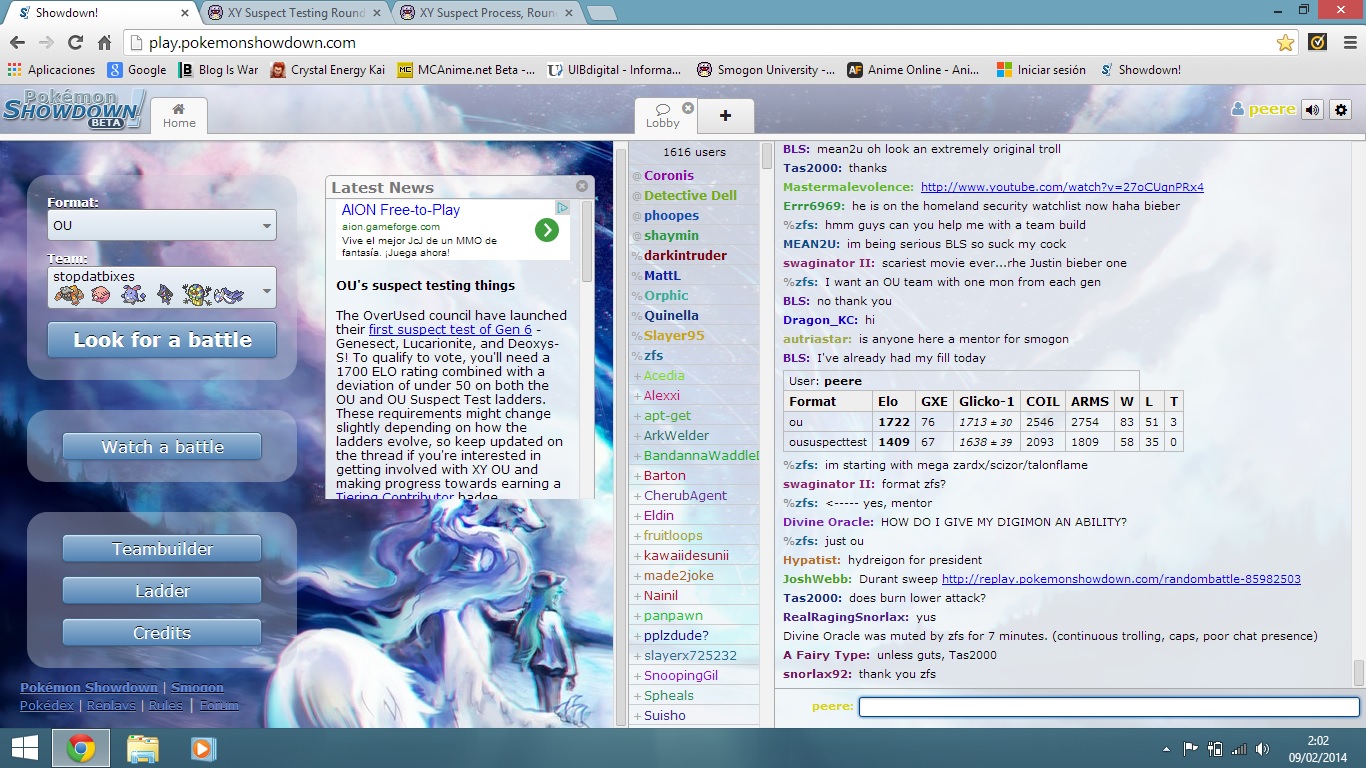Open the stopdatbixes team dropdown
The width and height of the screenshot is (1366, 768).
[x=162, y=287]
